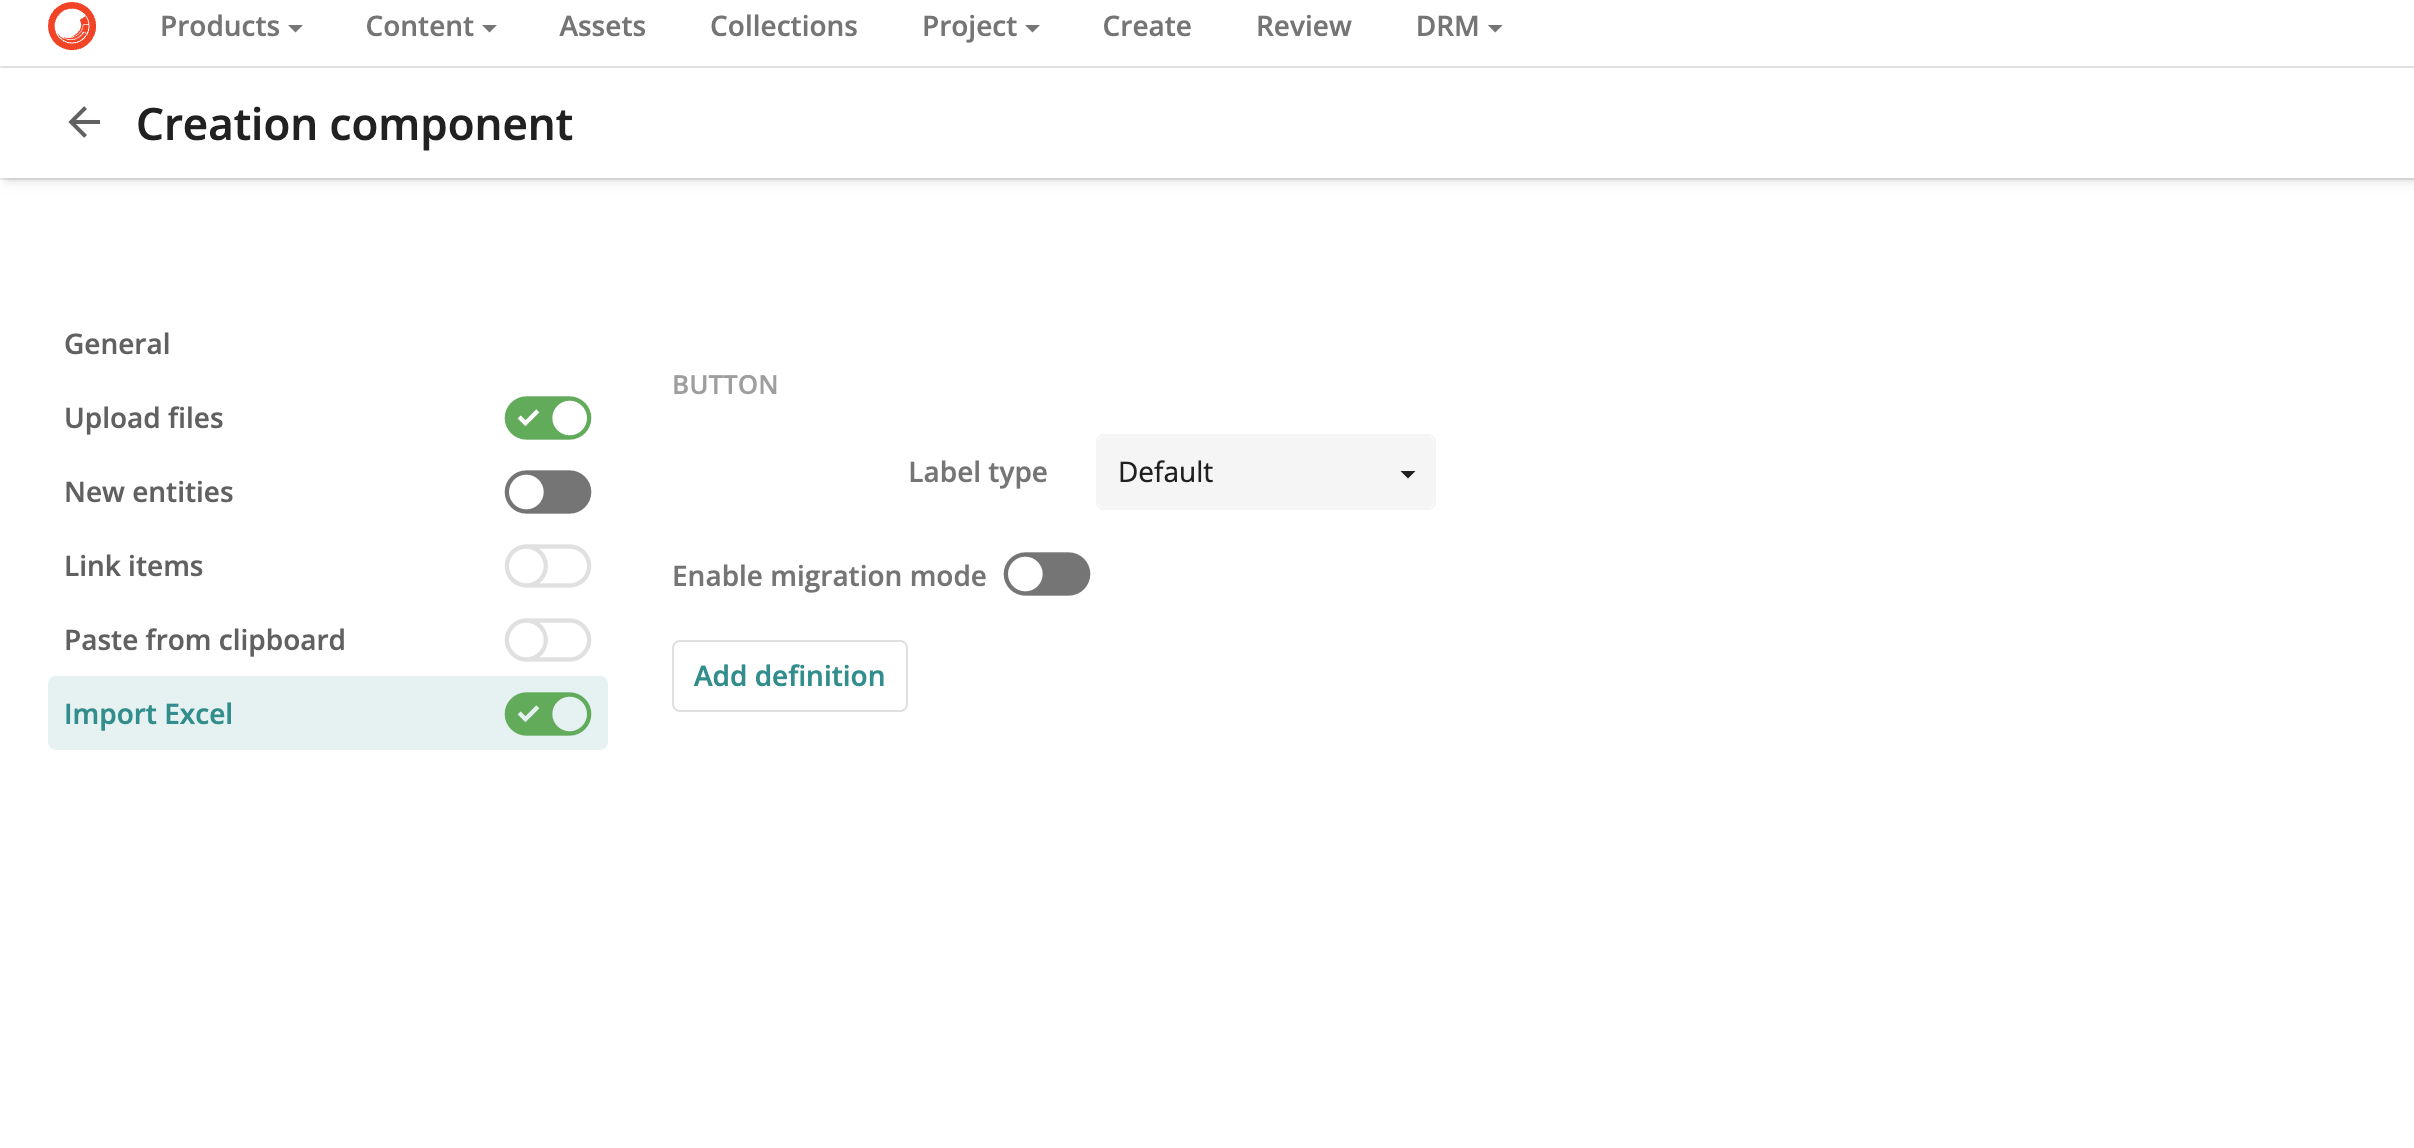
Task: Switch on Enable migration mode
Action: pyautogui.click(x=1047, y=574)
